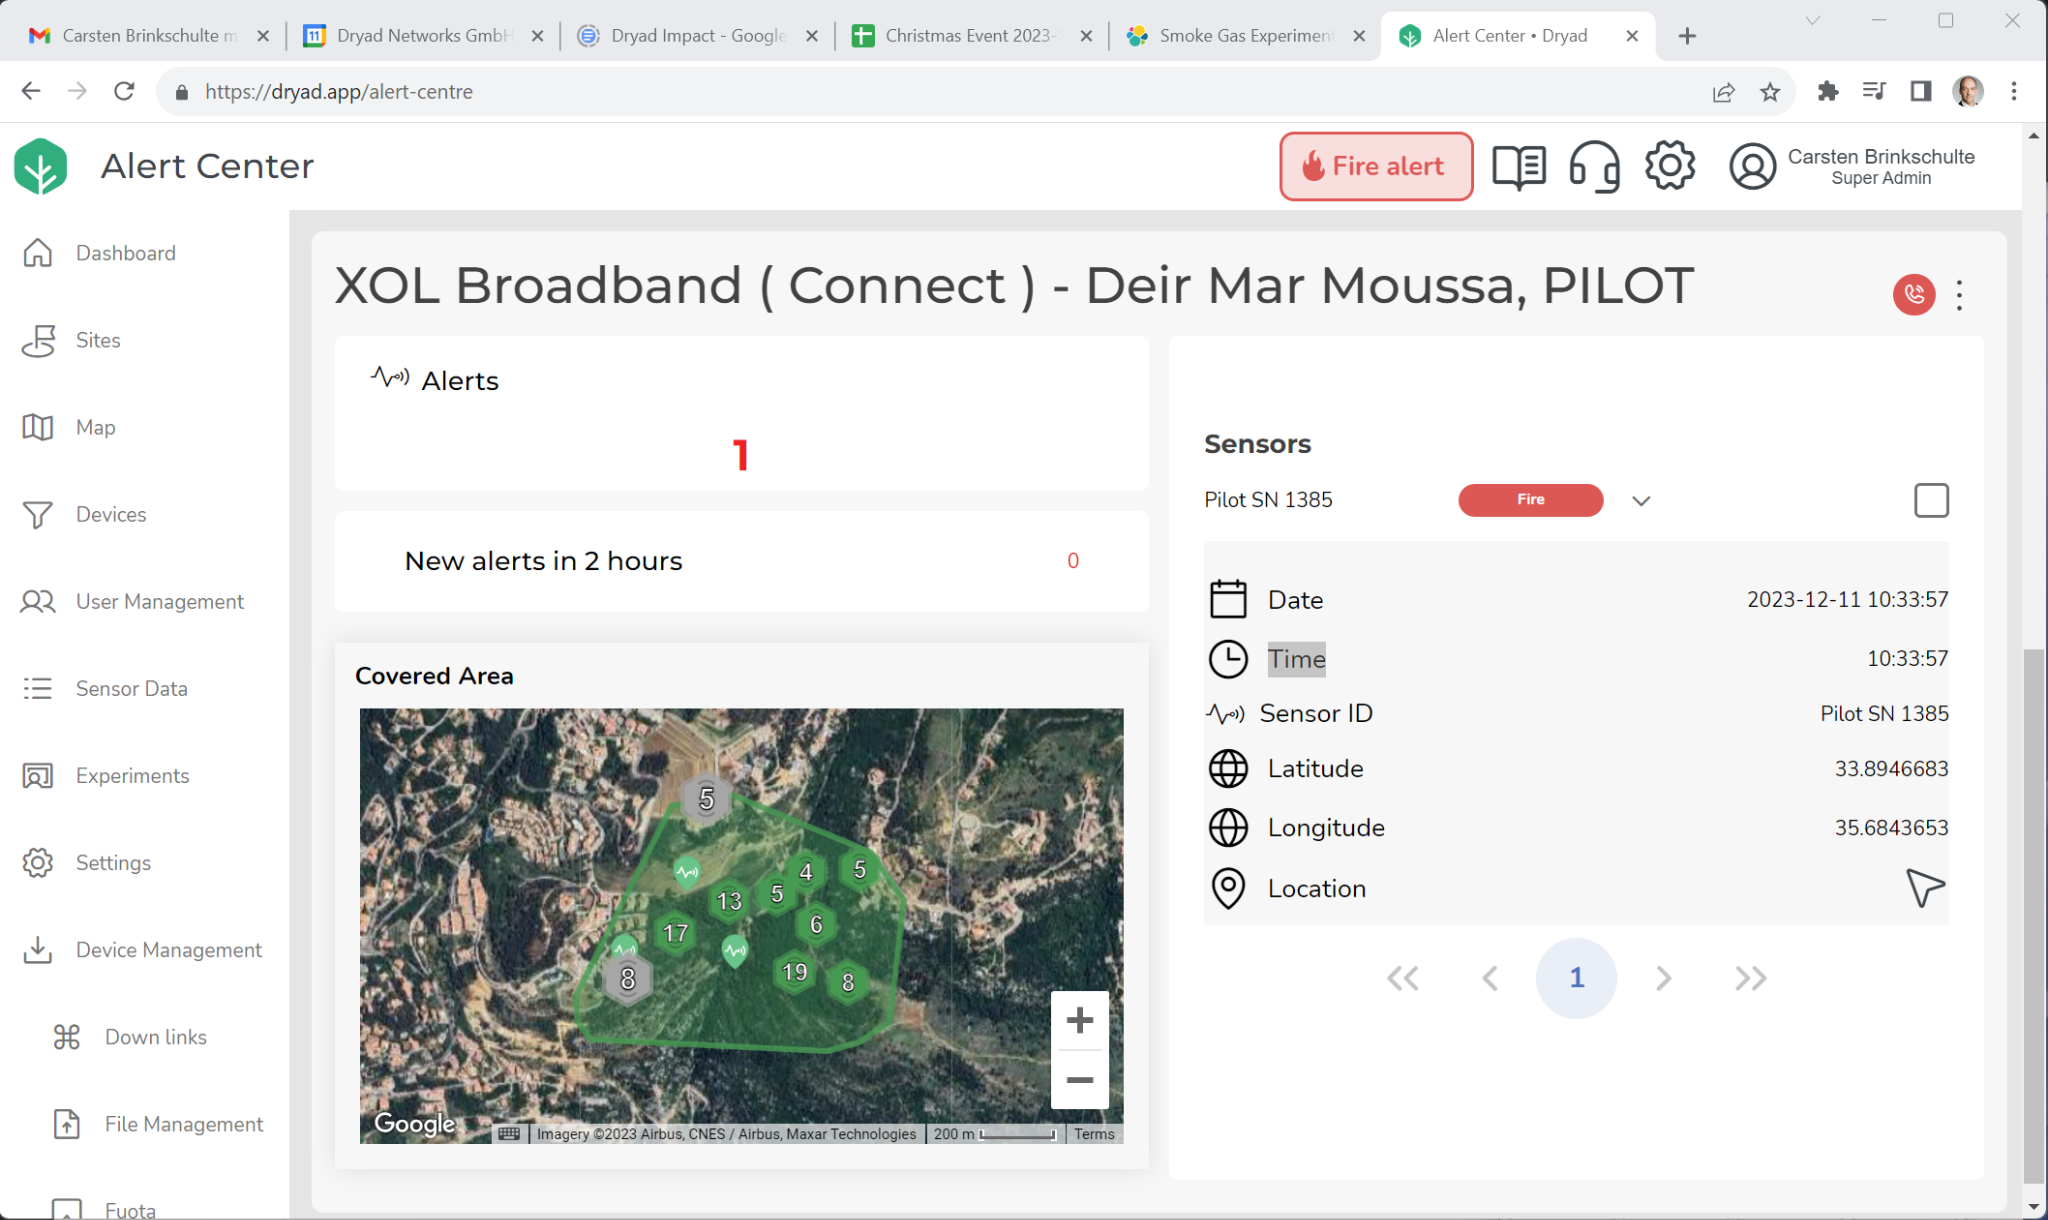Click the Devices funnel icon

coord(38,514)
